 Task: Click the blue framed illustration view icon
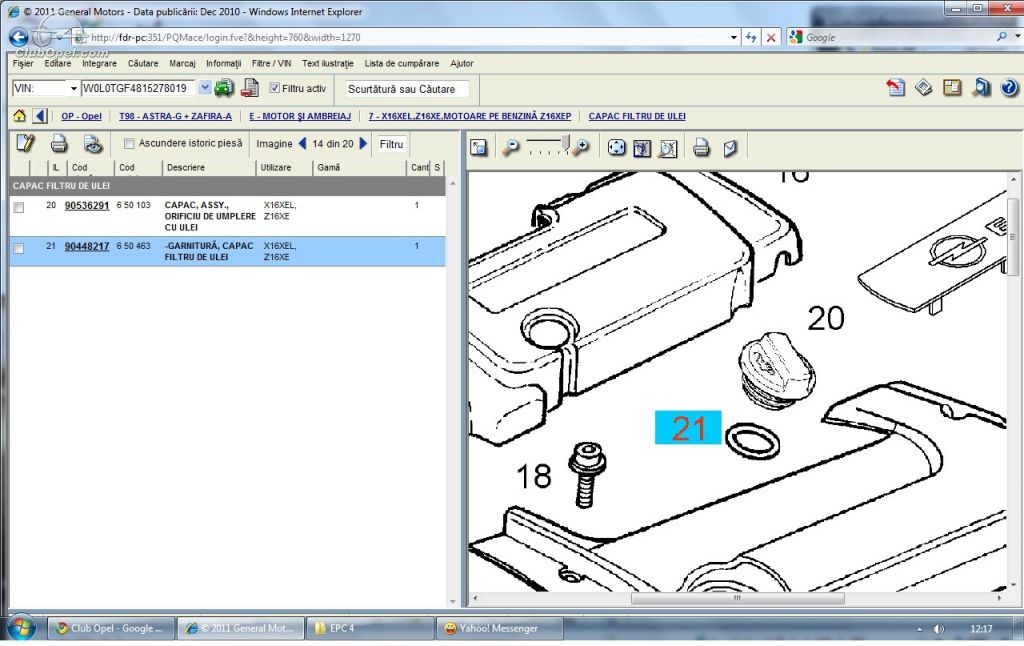[x=641, y=148]
